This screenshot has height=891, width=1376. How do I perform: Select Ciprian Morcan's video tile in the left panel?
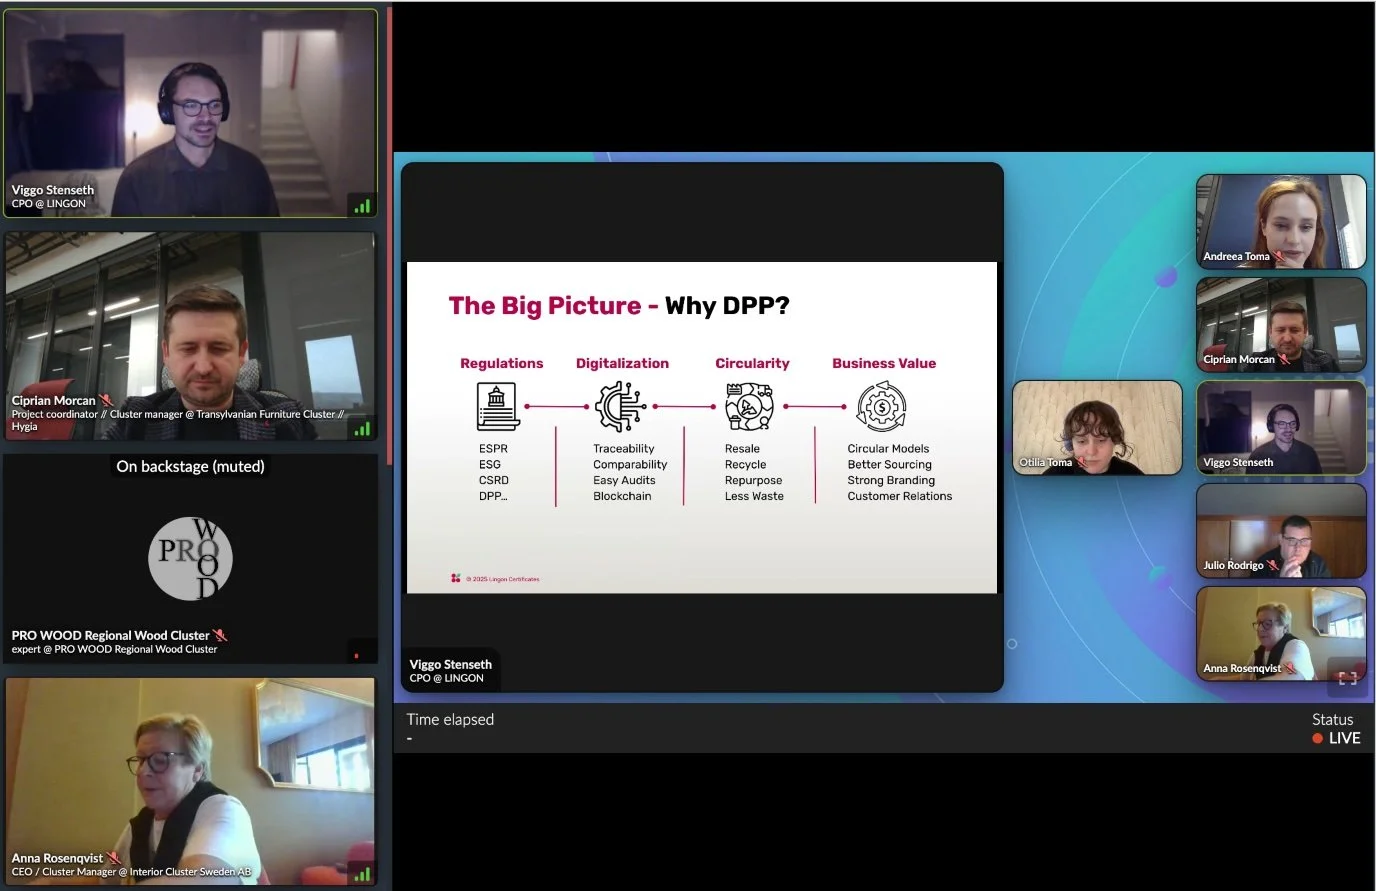tap(190, 336)
